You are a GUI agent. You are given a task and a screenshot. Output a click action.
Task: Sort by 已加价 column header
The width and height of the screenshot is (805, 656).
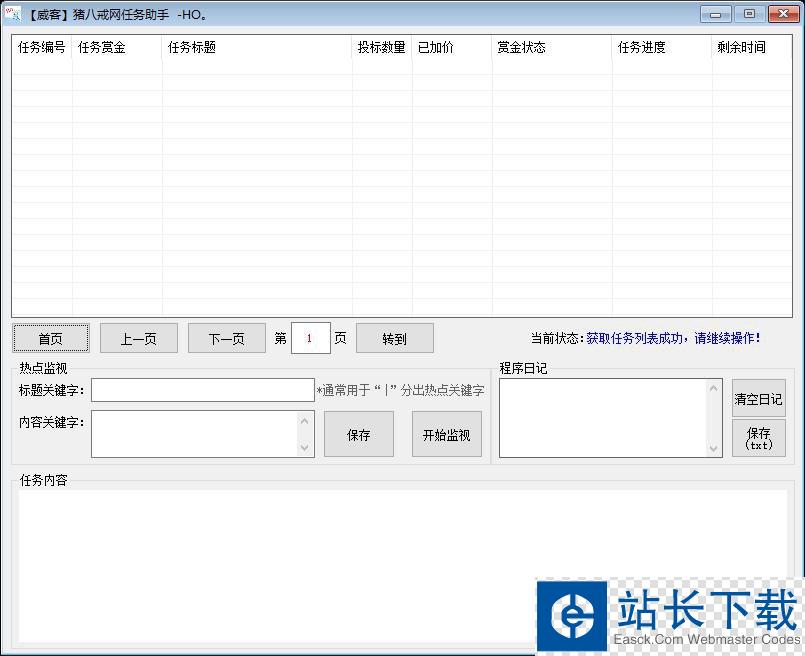click(452, 48)
